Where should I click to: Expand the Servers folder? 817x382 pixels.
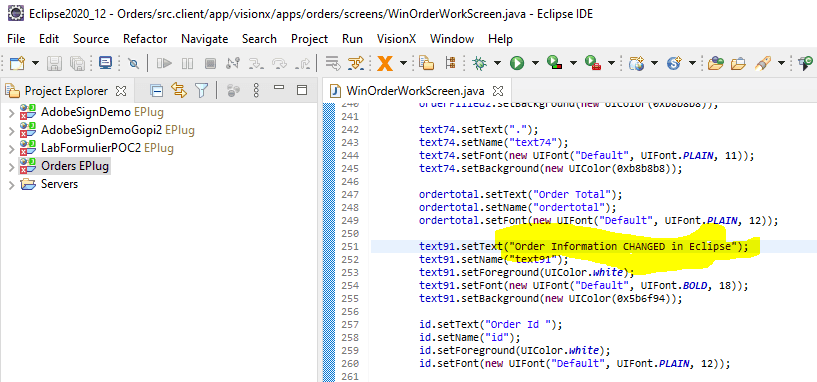coord(11,184)
